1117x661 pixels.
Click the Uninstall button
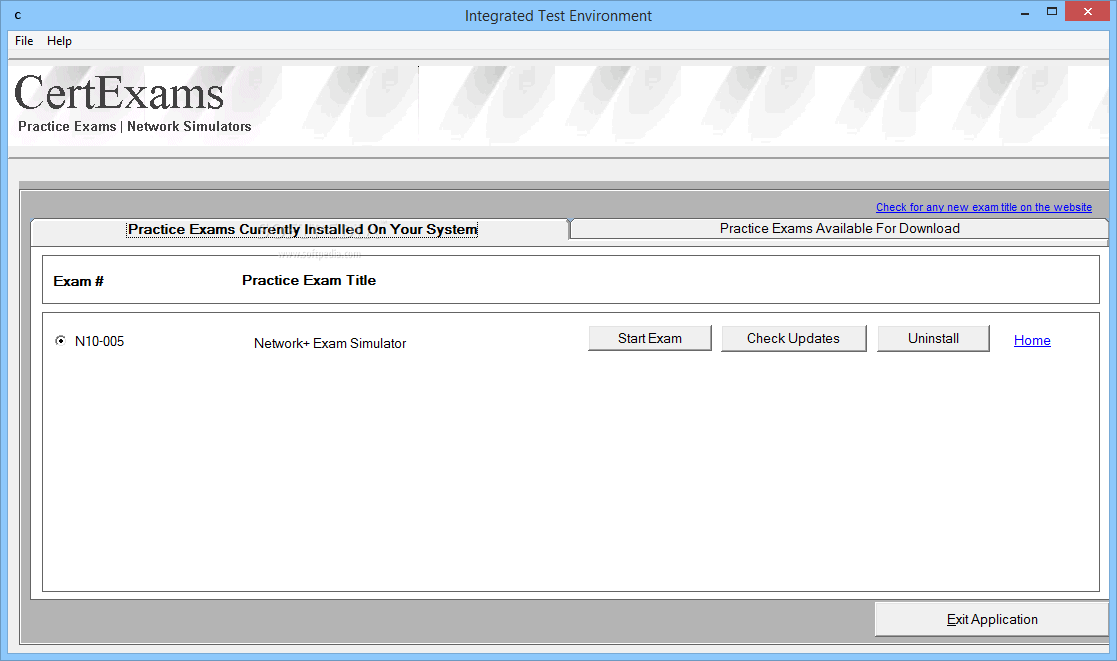(x=933, y=338)
